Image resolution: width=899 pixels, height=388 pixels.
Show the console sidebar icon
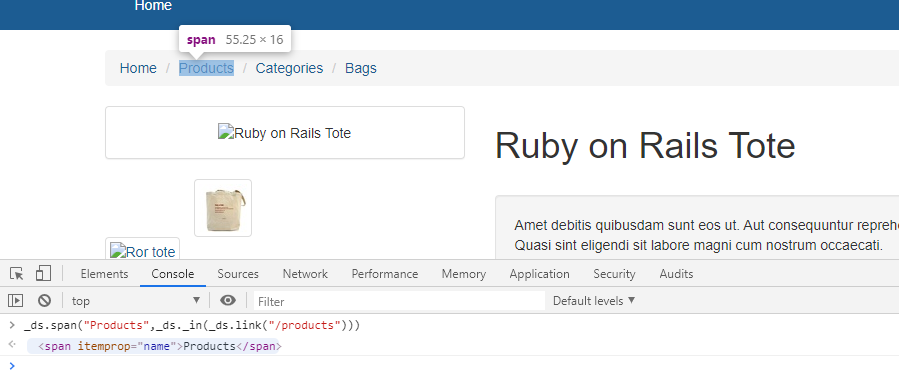[15, 300]
